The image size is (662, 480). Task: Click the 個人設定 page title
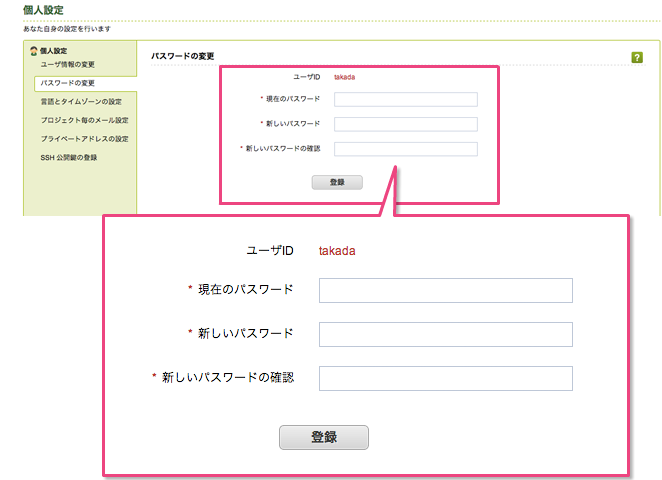[x=43, y=10]
